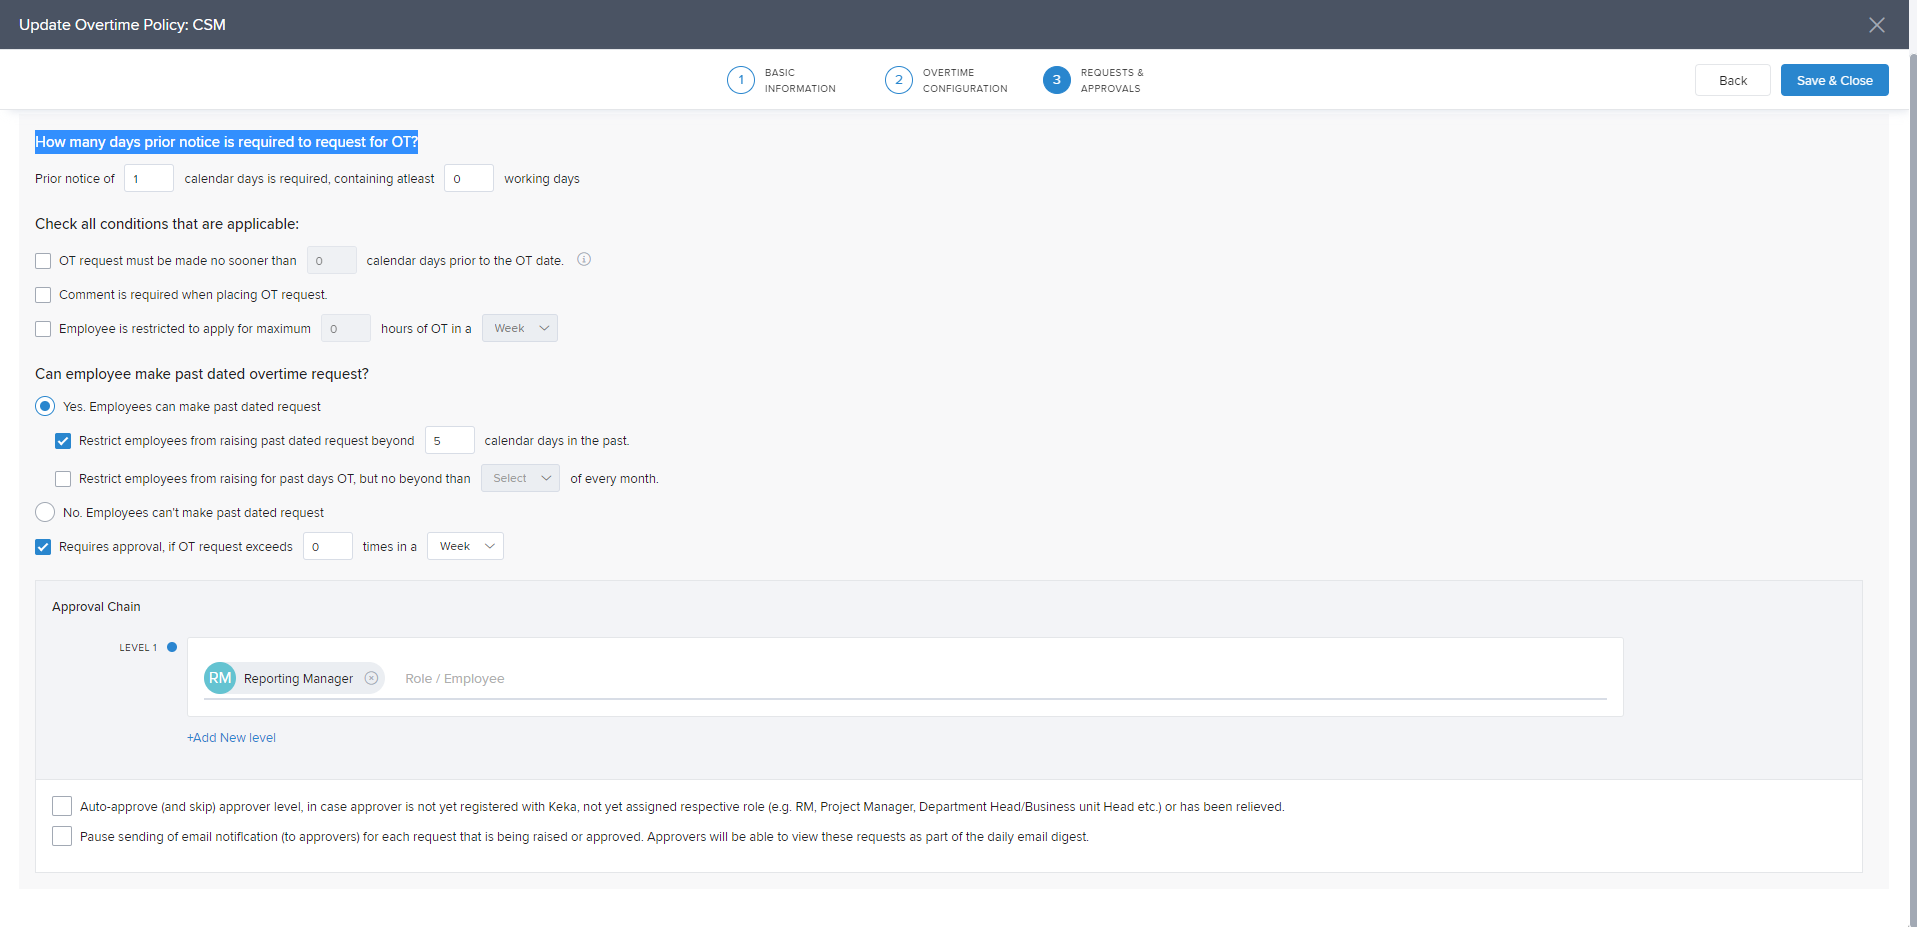This screenshot has height=927, width=1917.
Task: Click the Role / Employee input field
Action: click(700, 679)
